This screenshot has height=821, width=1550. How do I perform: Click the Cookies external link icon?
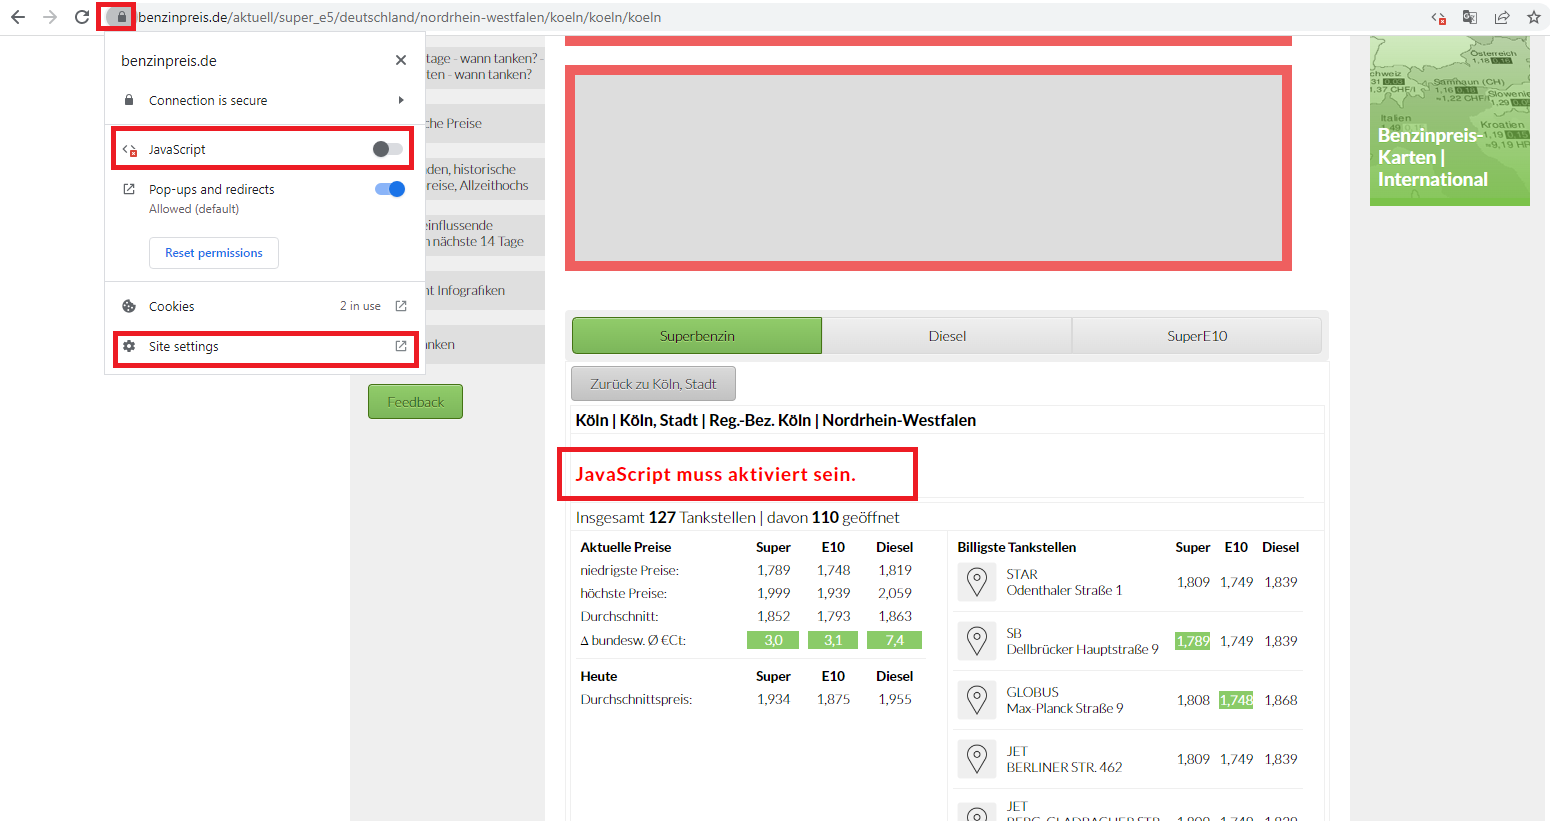(x=401, y=306)
